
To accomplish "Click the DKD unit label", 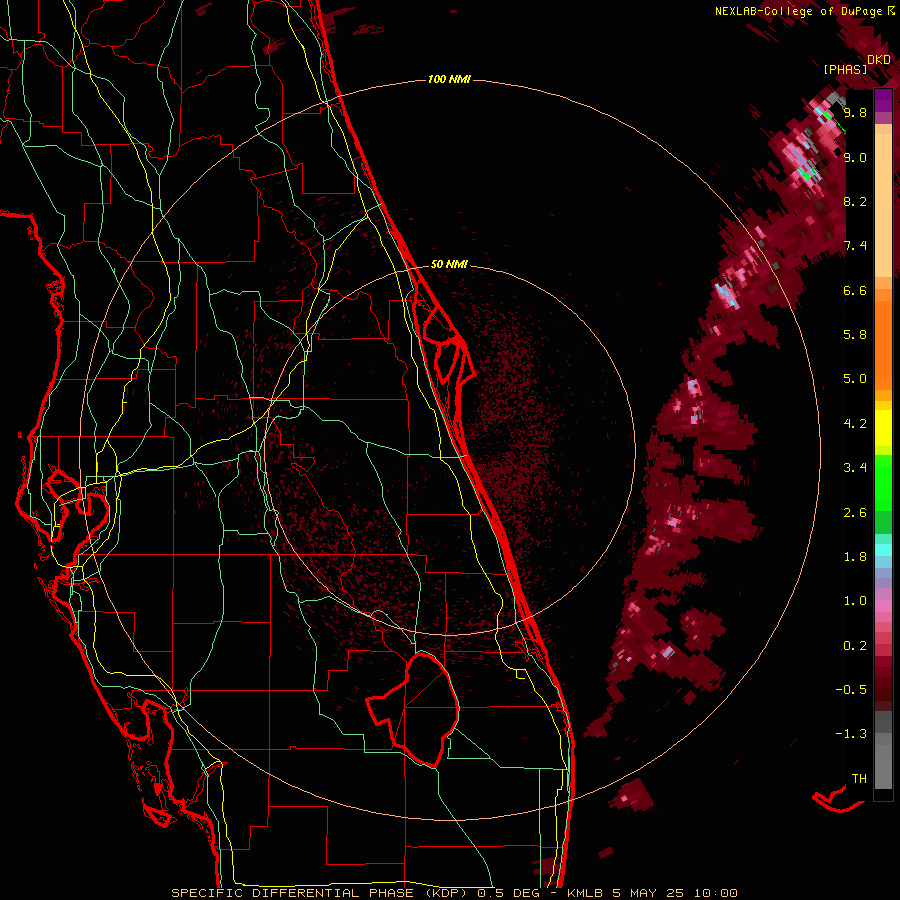I will click(879, 60).
